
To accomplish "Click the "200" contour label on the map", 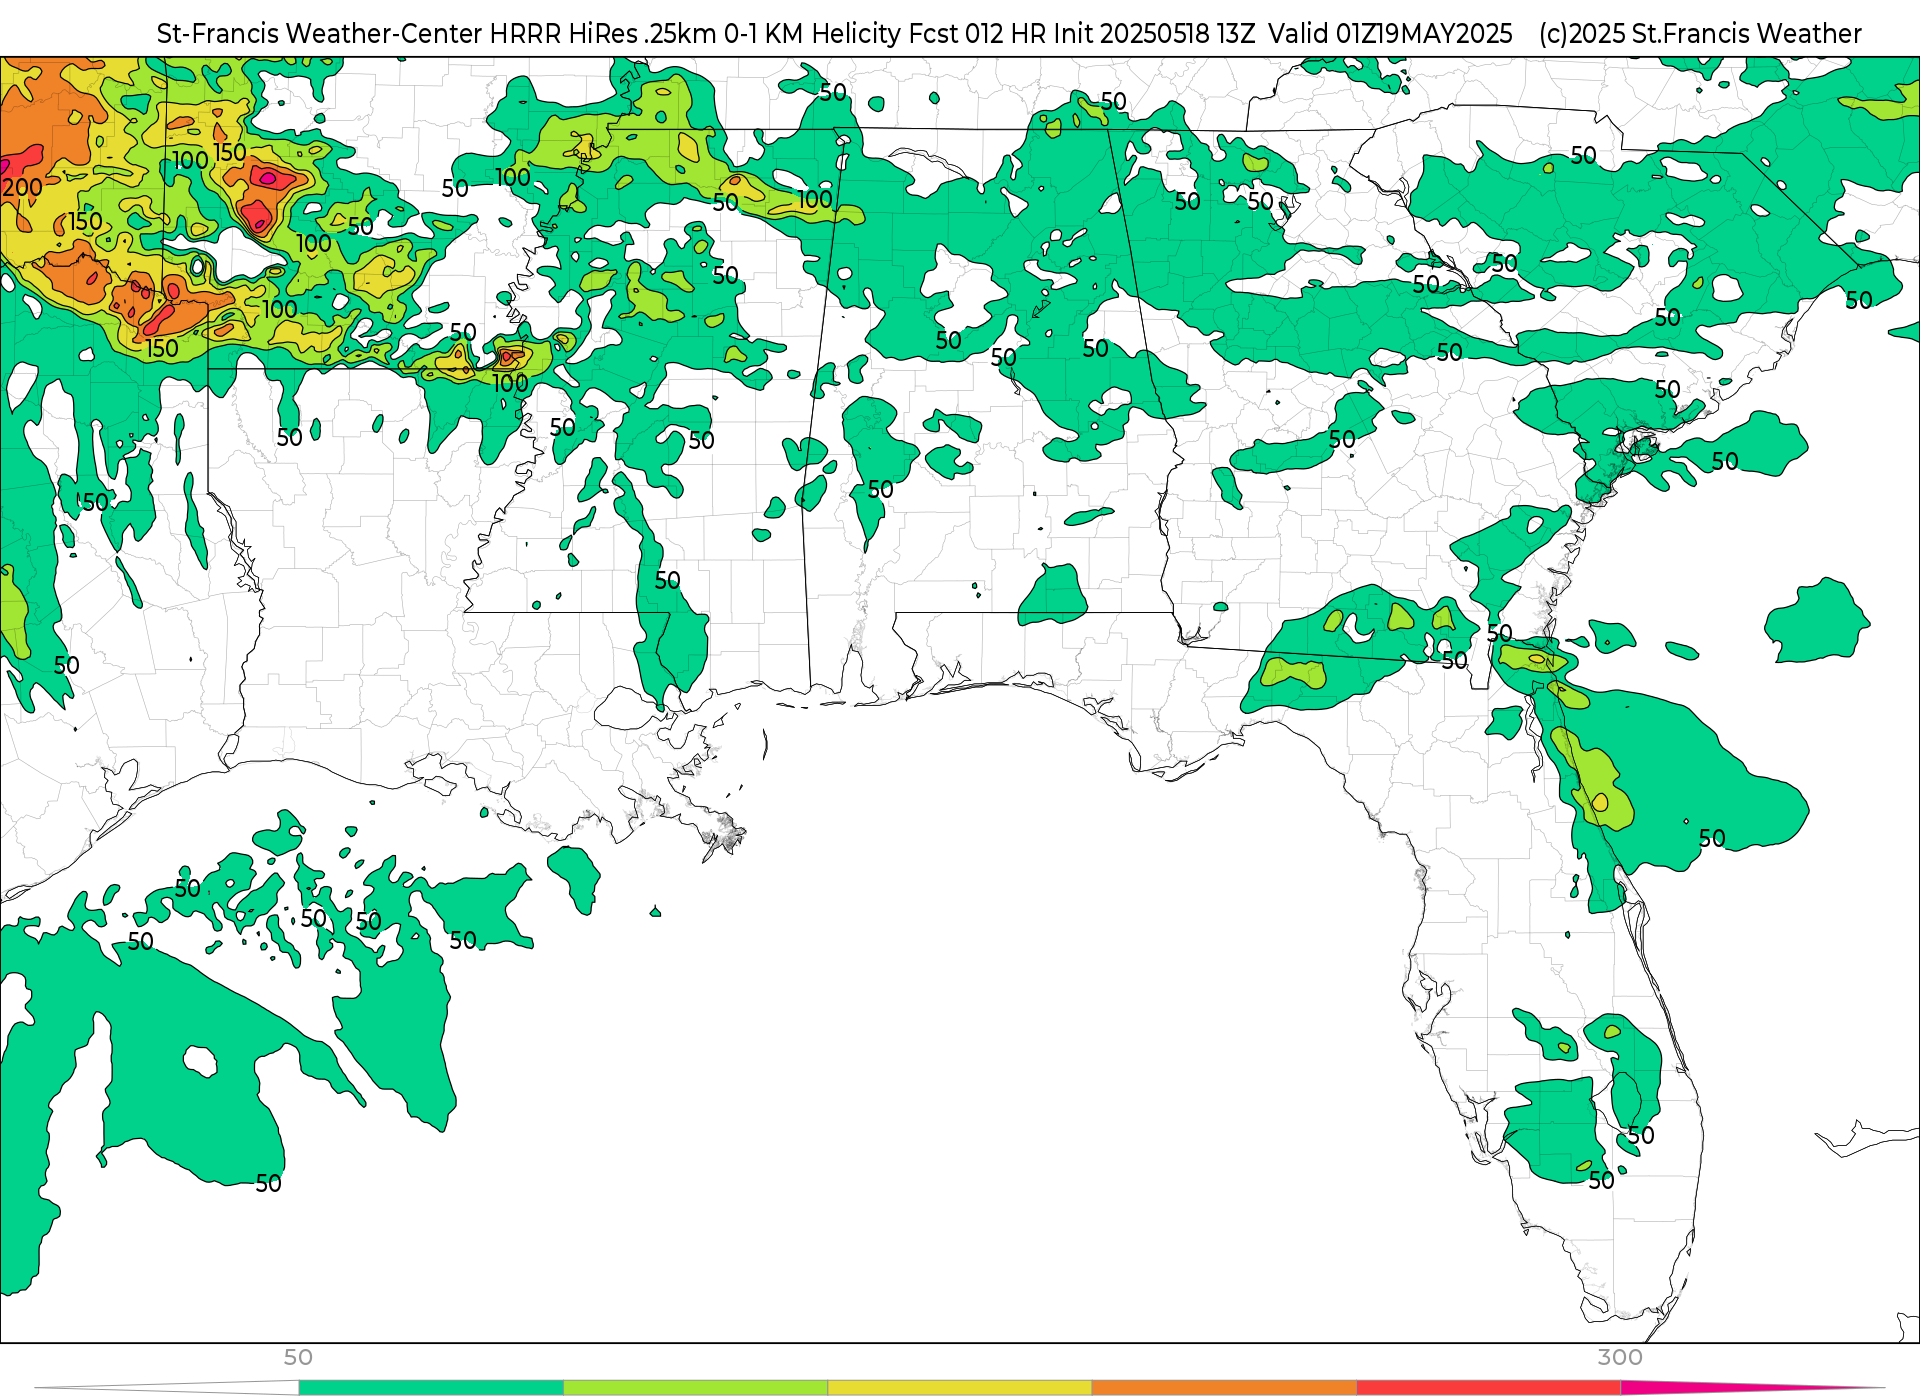I will tap(22, 187).
